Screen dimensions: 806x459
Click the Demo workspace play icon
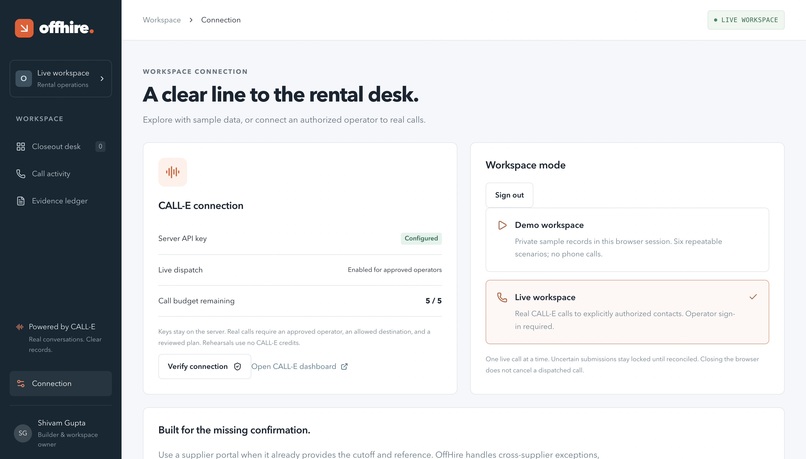(502, 225)
